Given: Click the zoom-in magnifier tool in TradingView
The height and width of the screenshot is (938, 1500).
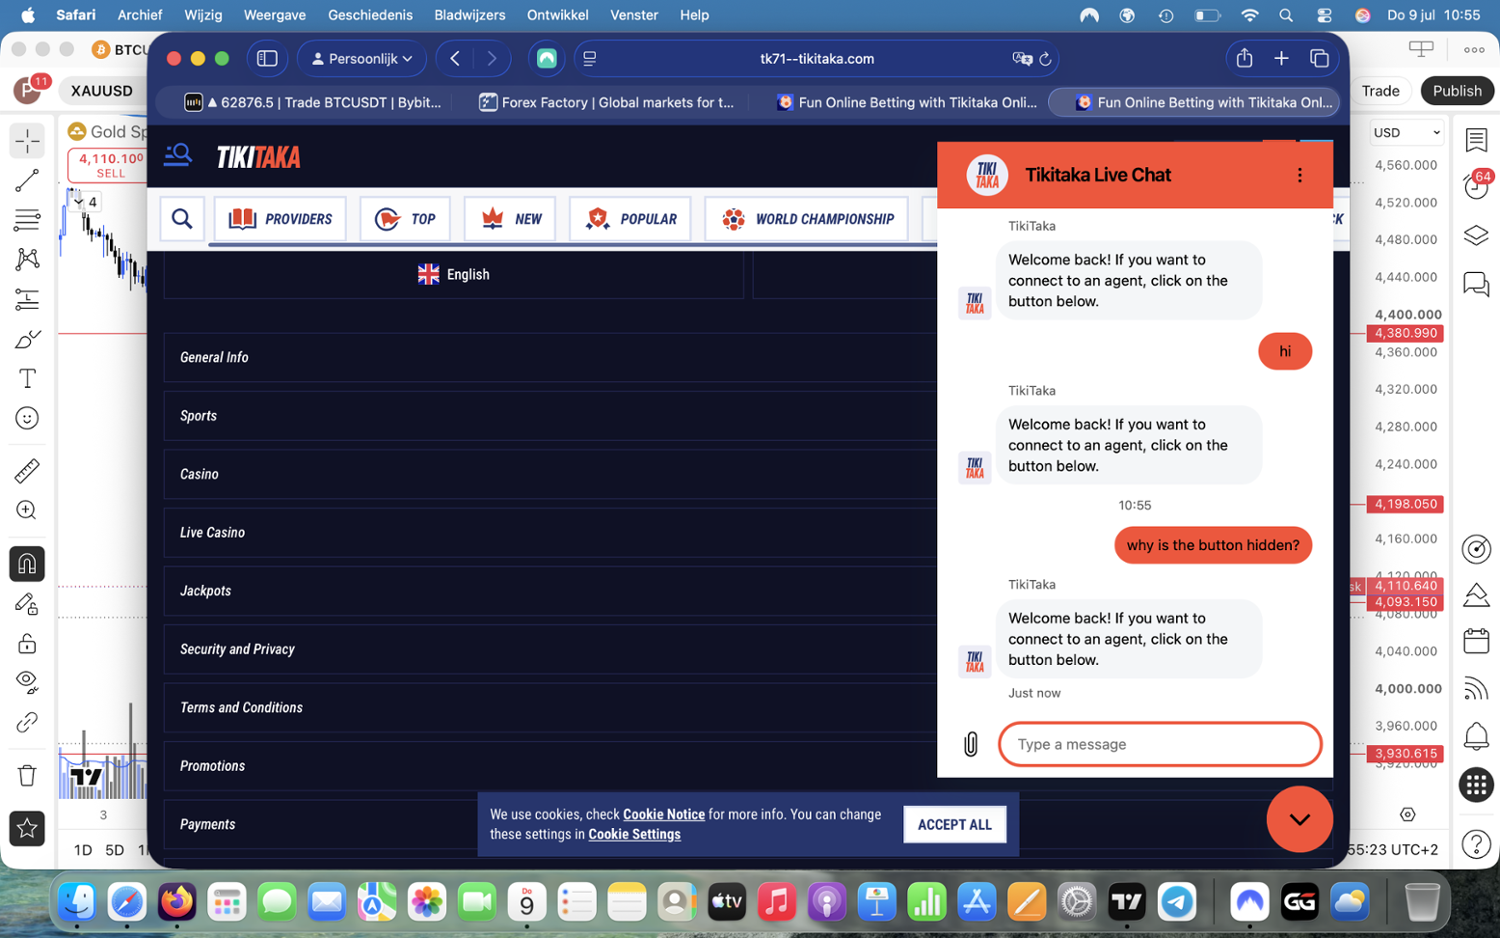Looking at the screenshot, I should (27, 510).
